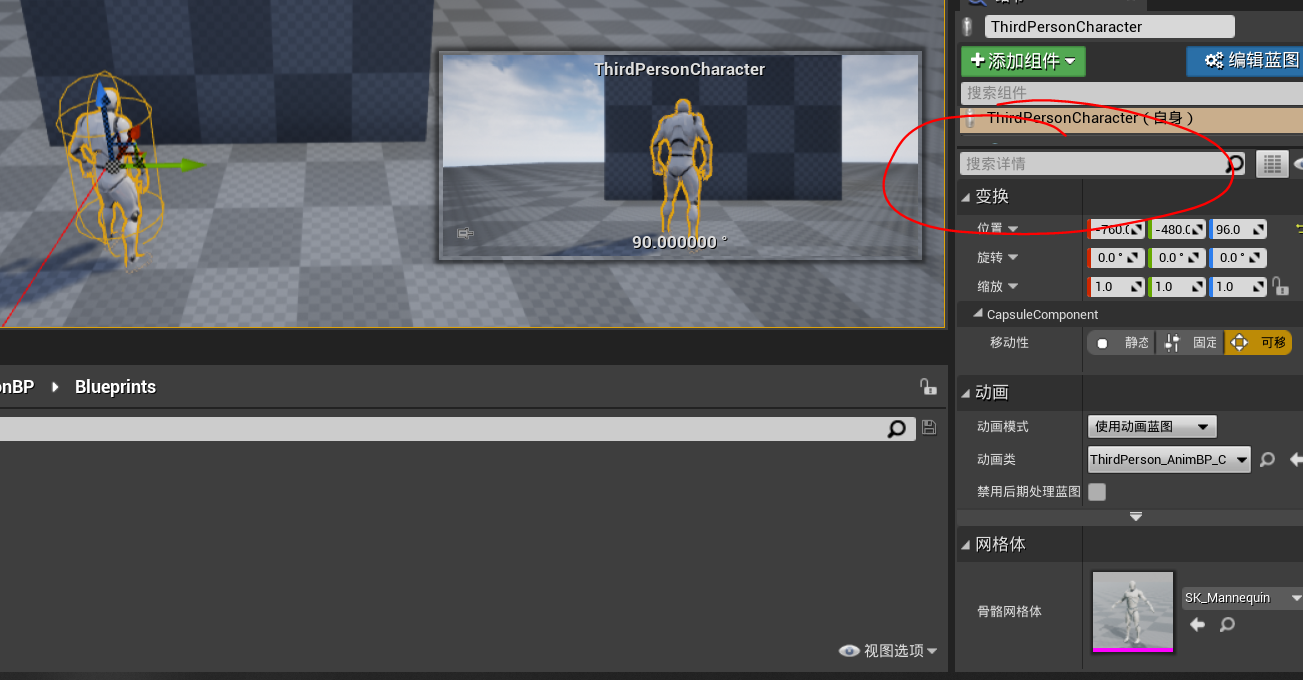
Task: Click use-selected arrow under SK_Mannequin
Action: 1197,625
